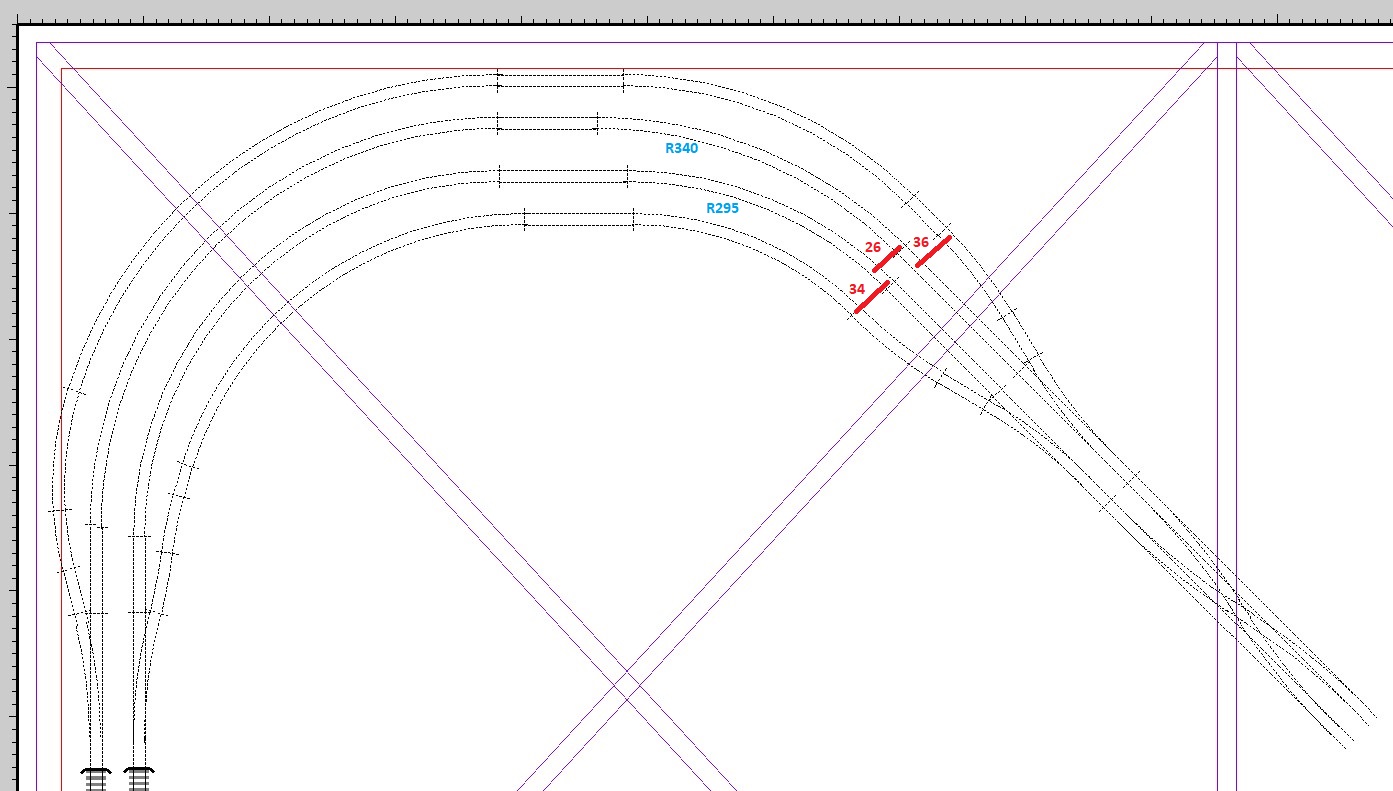The width and height of the screenshot is (1393, 791).
Task: Select the red marker line beside 26
Action: point(887,258)
